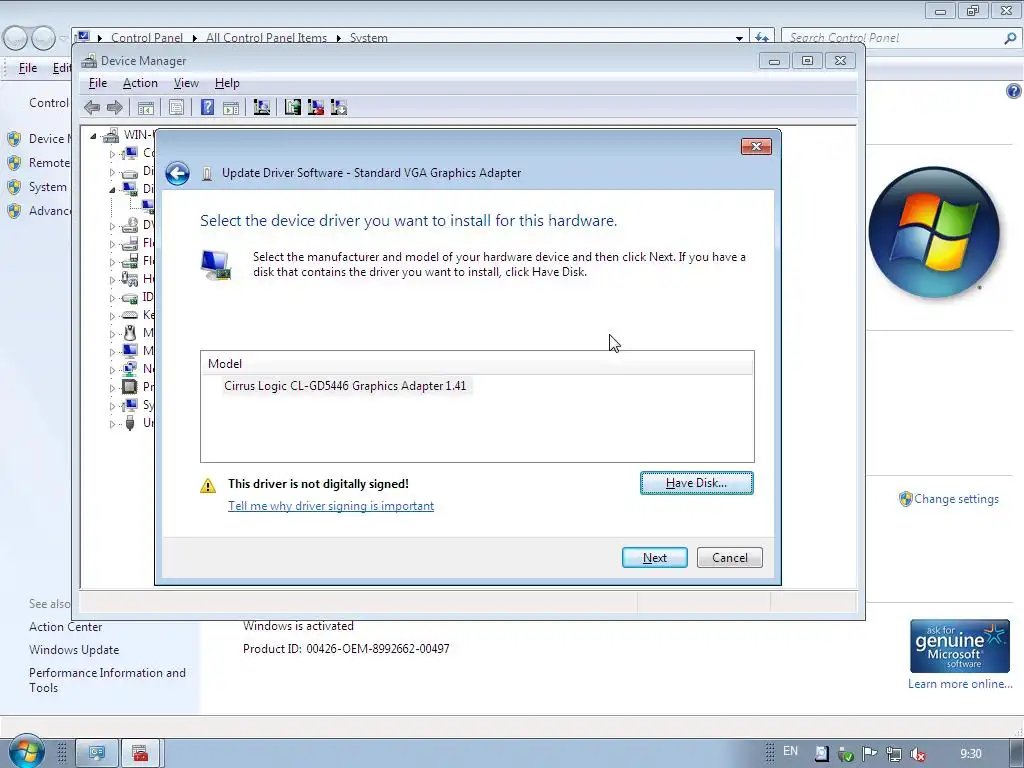The height and width of the screenshot is (768, 1024).
Task: Open the red toolbox taskbar button
Action: (x=140, y=753)
